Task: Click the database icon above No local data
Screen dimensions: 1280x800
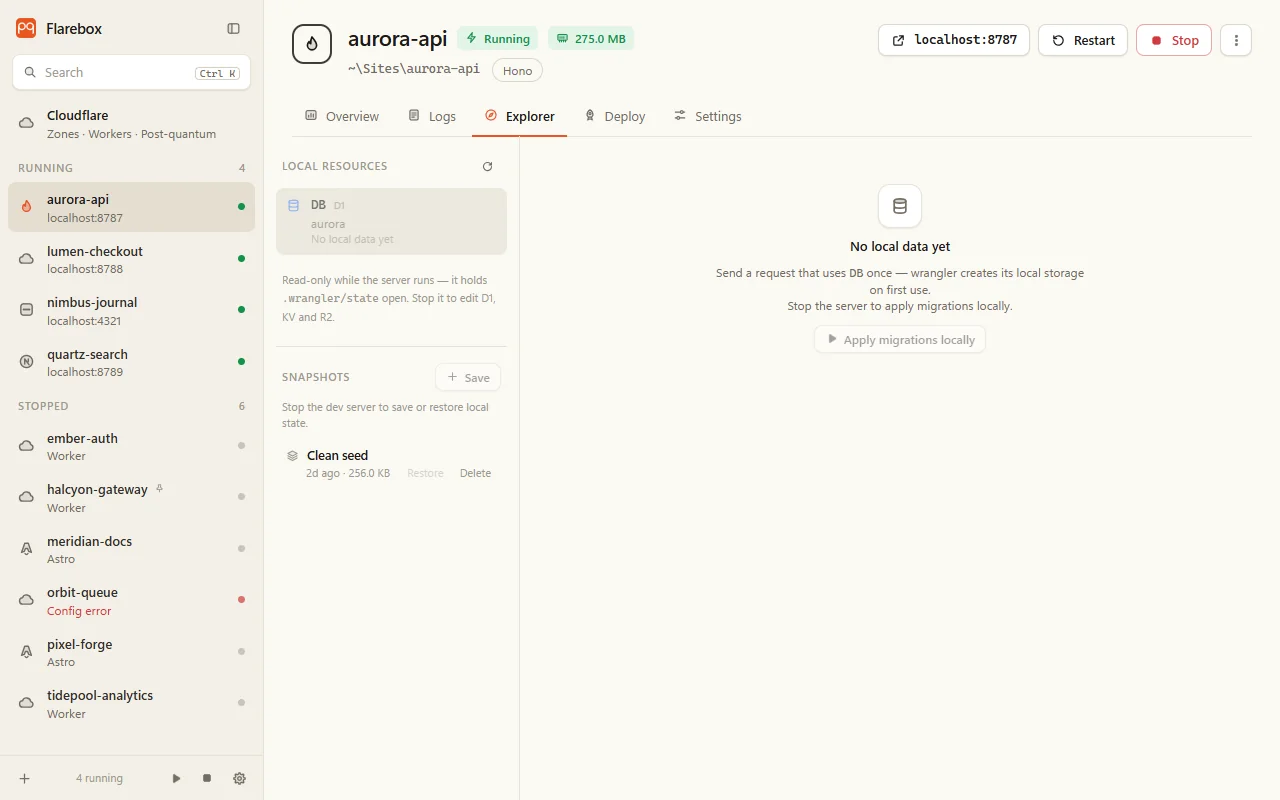Action: pyautogui.click(x=900, y=206)
